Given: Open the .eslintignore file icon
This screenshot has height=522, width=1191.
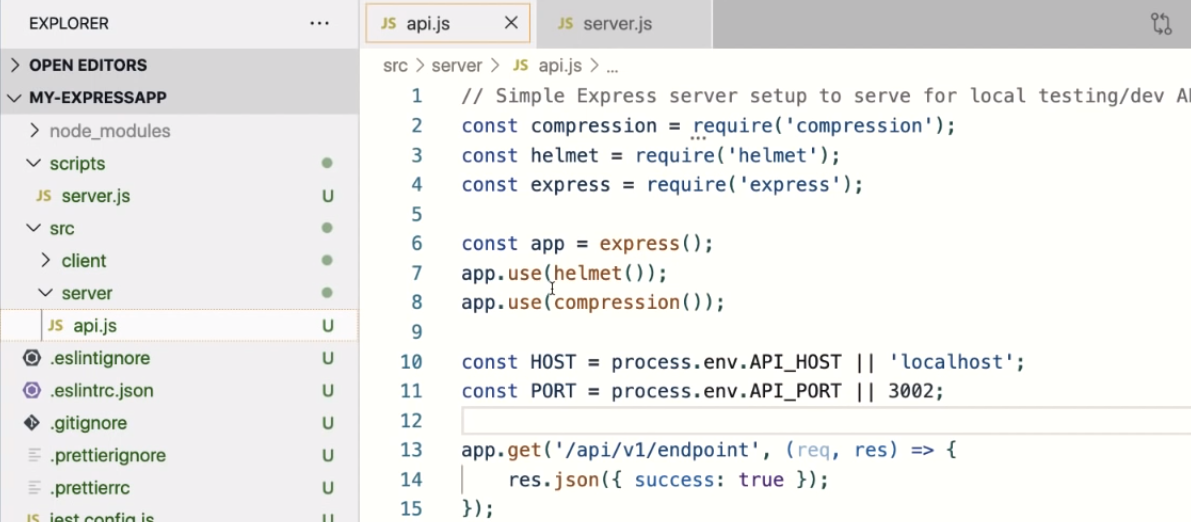Looking at the screenshot, I should pyautogui.click(x=32, y=358).
